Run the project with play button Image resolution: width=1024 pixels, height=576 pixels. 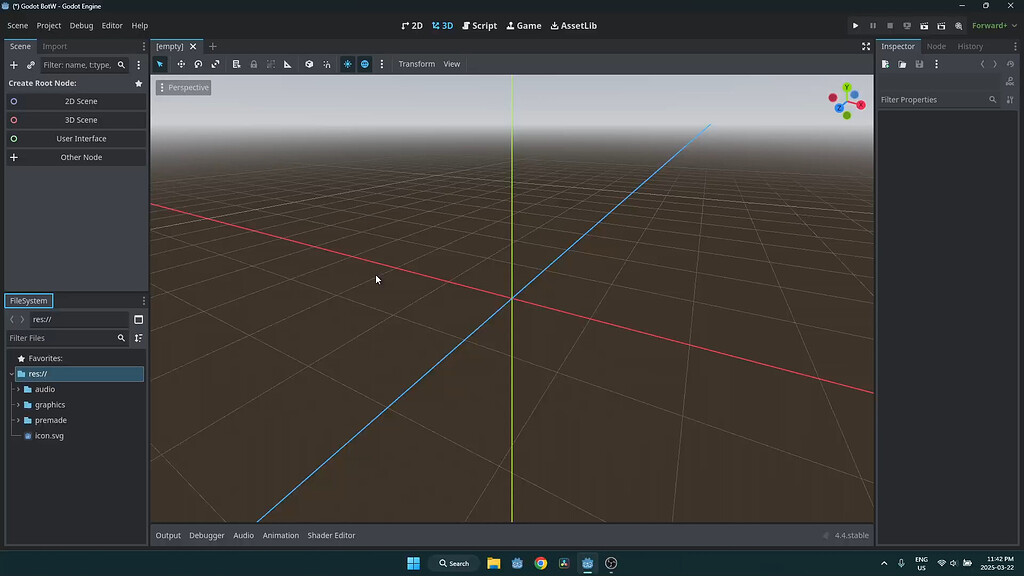coord(856,25)
